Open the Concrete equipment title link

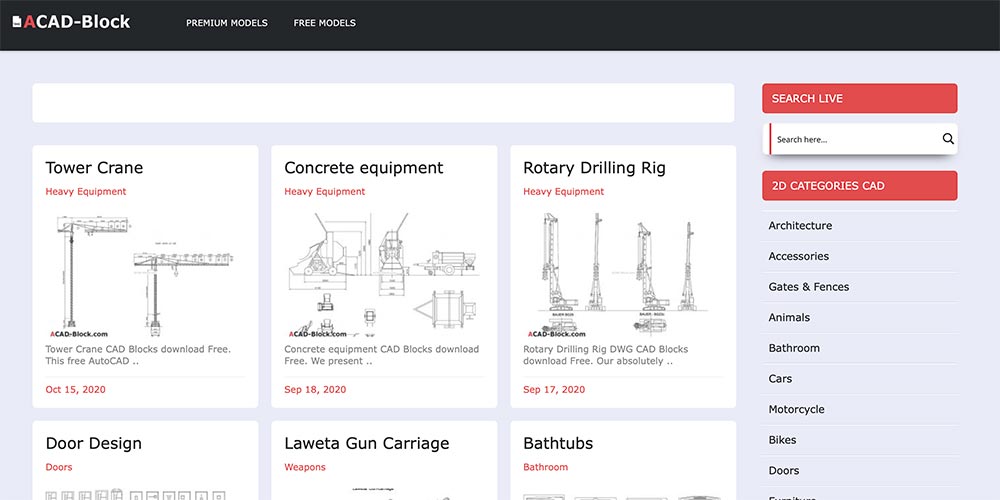pyautogui.click(x=364, y=168)
